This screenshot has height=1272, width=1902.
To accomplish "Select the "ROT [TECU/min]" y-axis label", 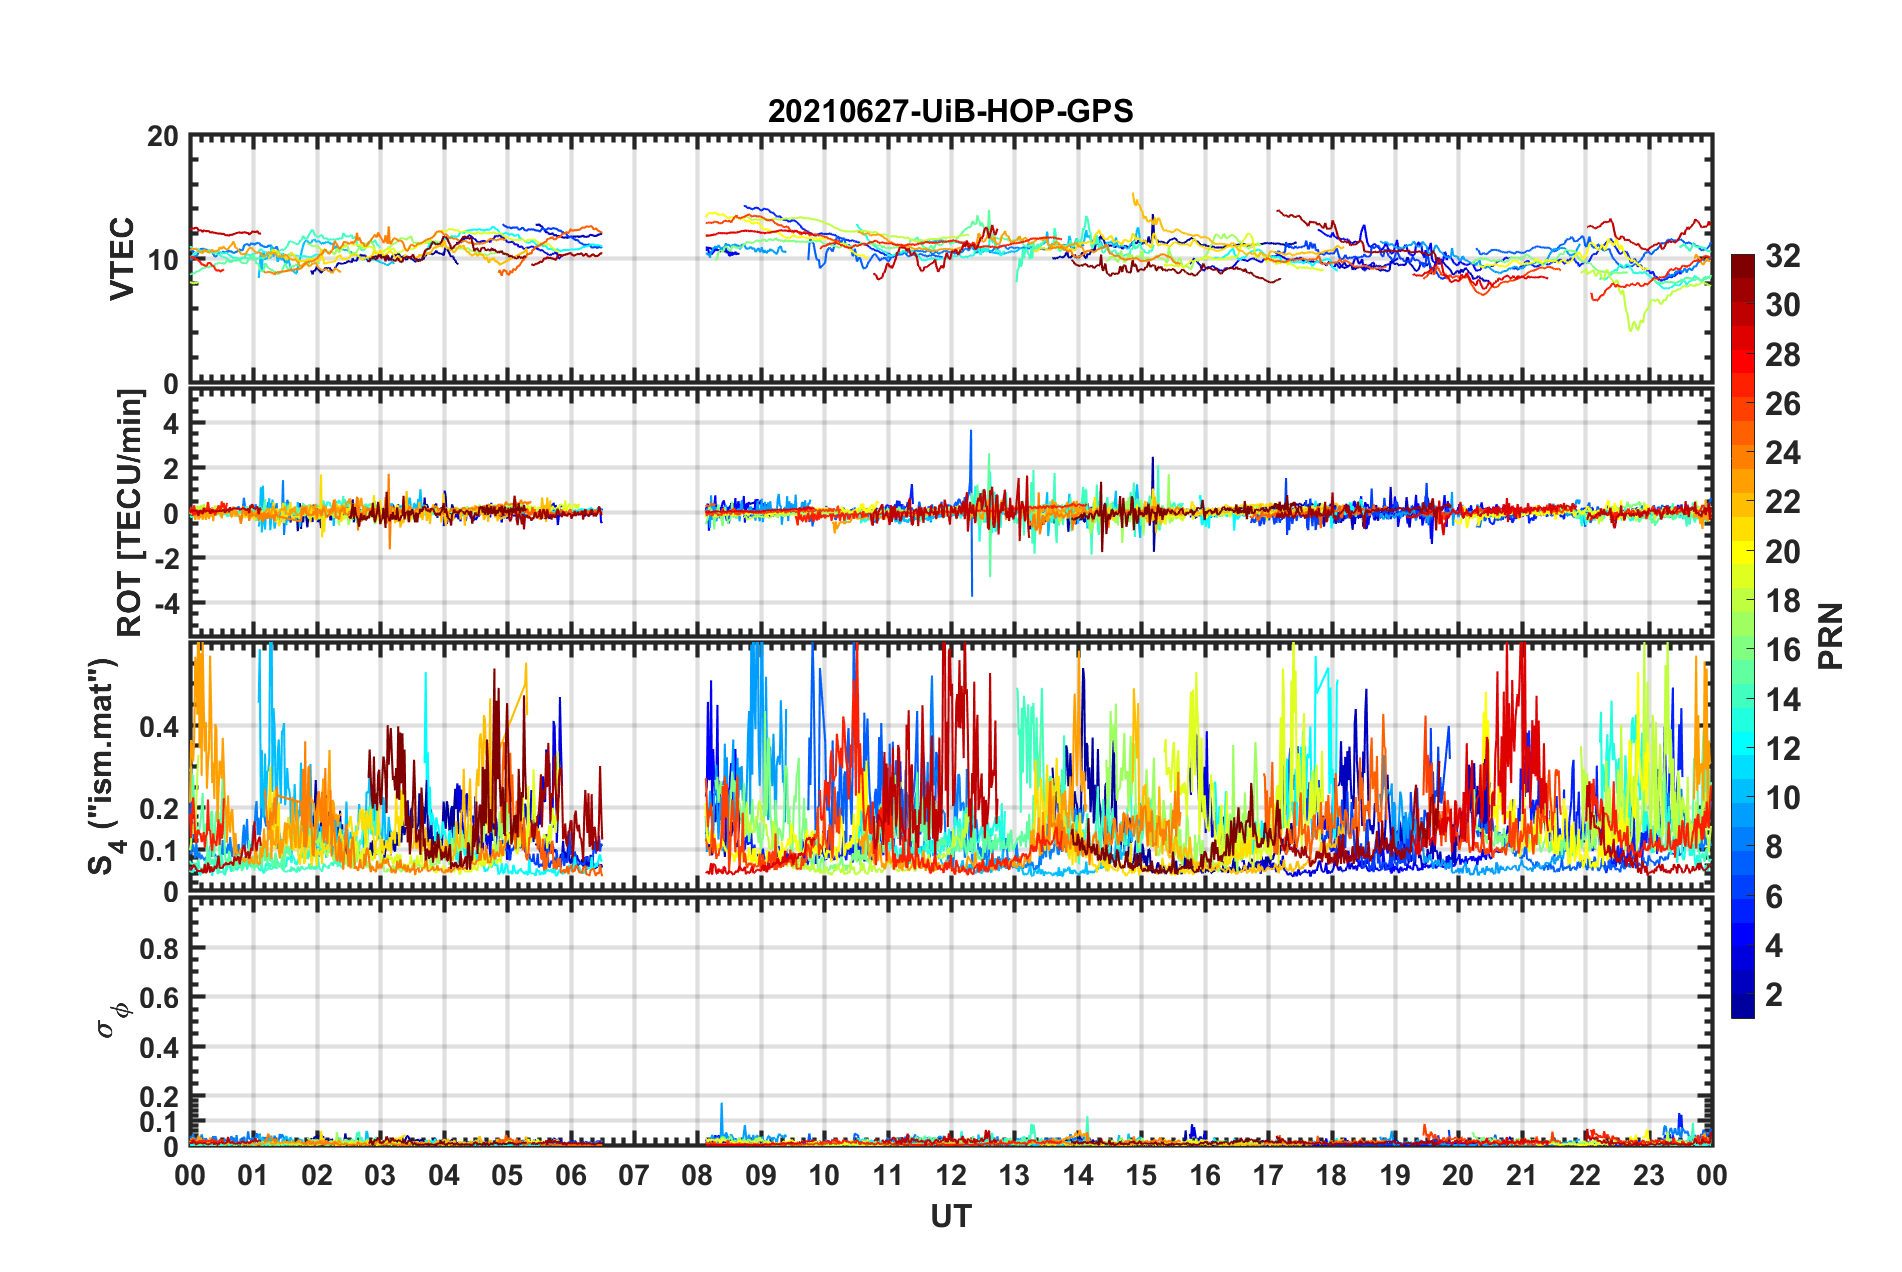I will point(130,513).
